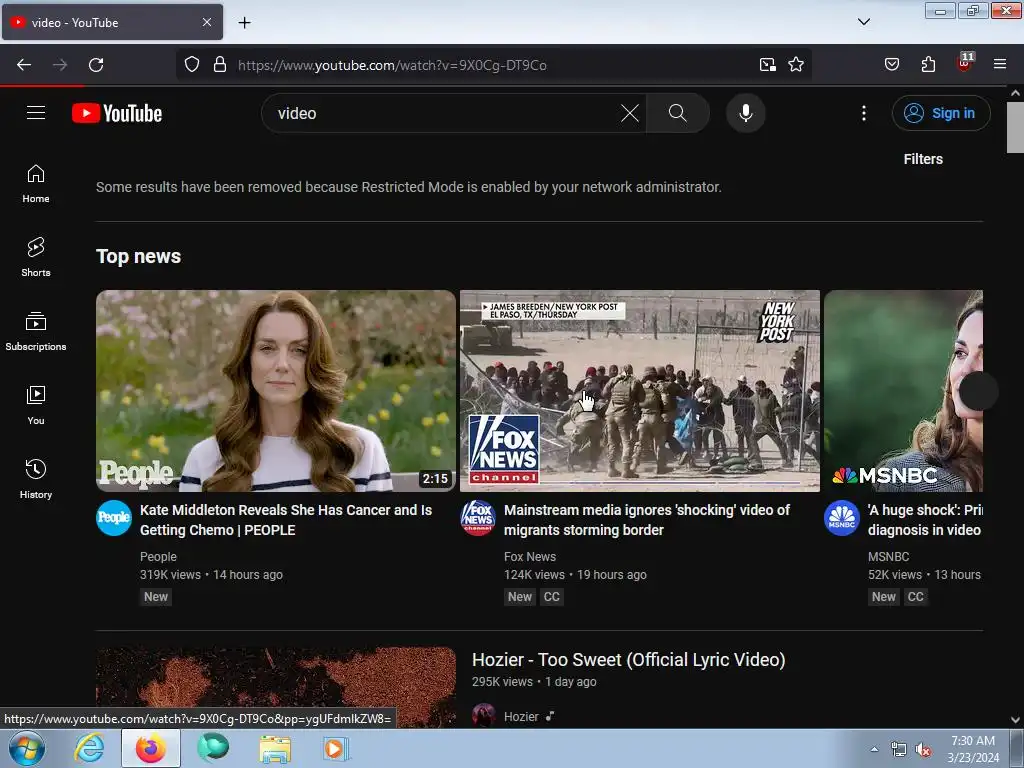Click the page vertical scrollbar thumb

point(1015,127)
